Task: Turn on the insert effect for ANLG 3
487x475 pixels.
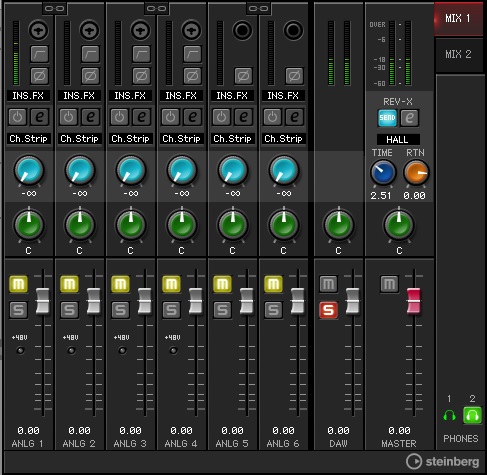Action: coord(119,117)
